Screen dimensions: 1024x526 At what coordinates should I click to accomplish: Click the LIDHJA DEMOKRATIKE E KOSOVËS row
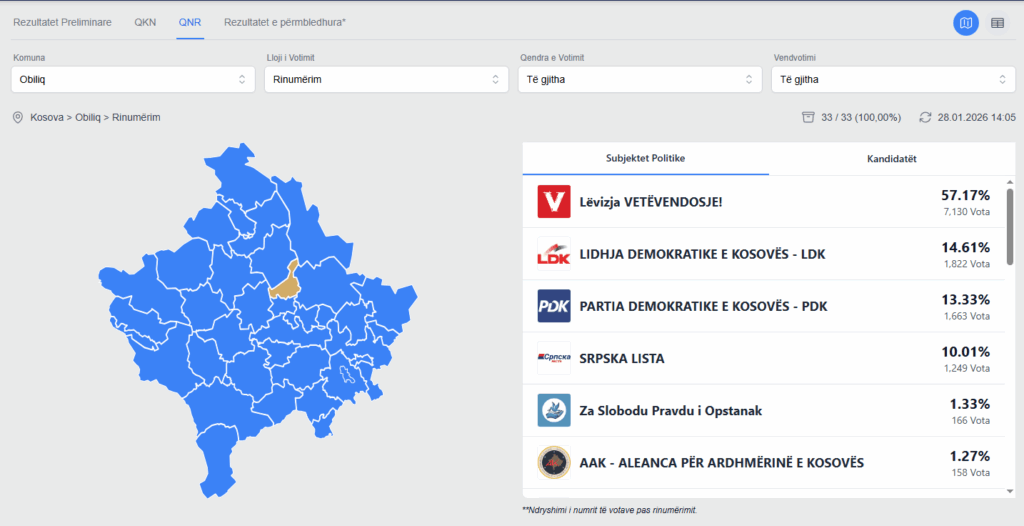(x=702, y=254)
